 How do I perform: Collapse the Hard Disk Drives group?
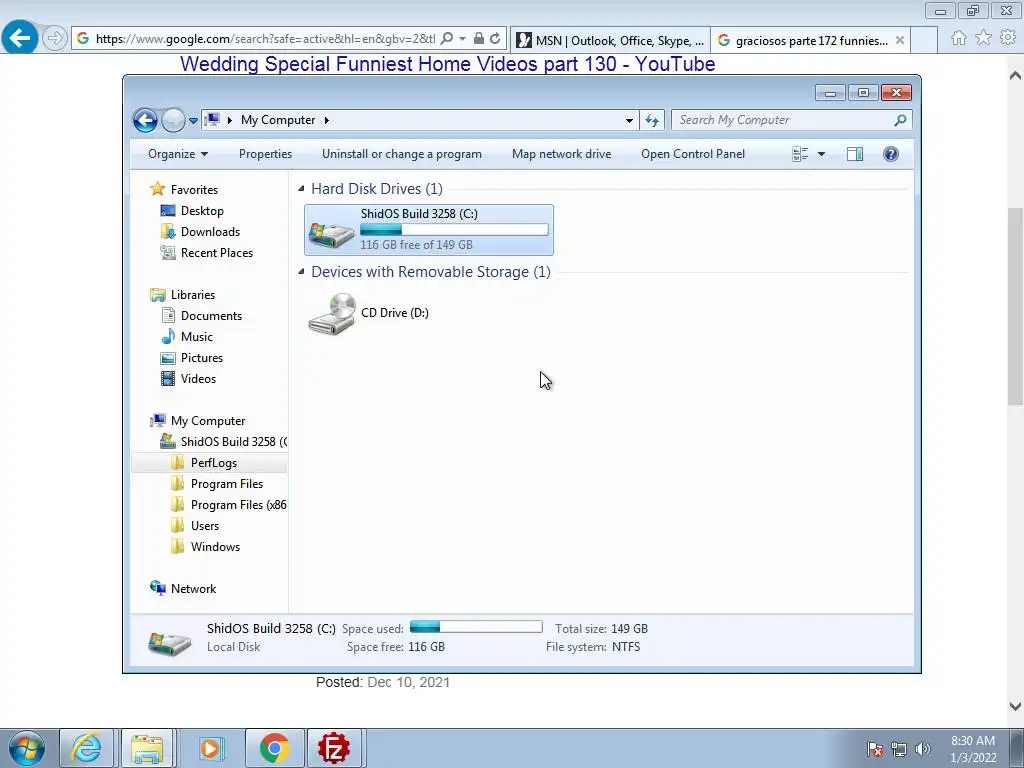pyautogui.click(x=301, y=189)
